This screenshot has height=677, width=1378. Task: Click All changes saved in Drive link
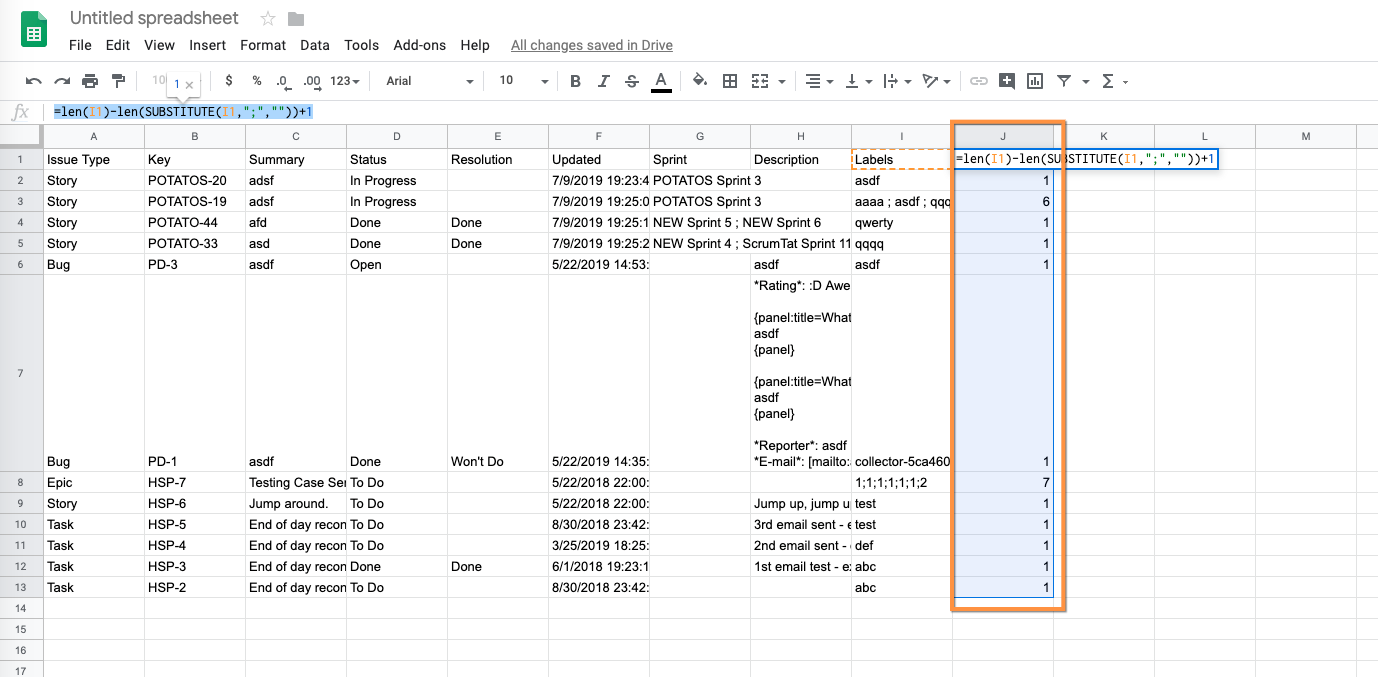coord(592,45)
